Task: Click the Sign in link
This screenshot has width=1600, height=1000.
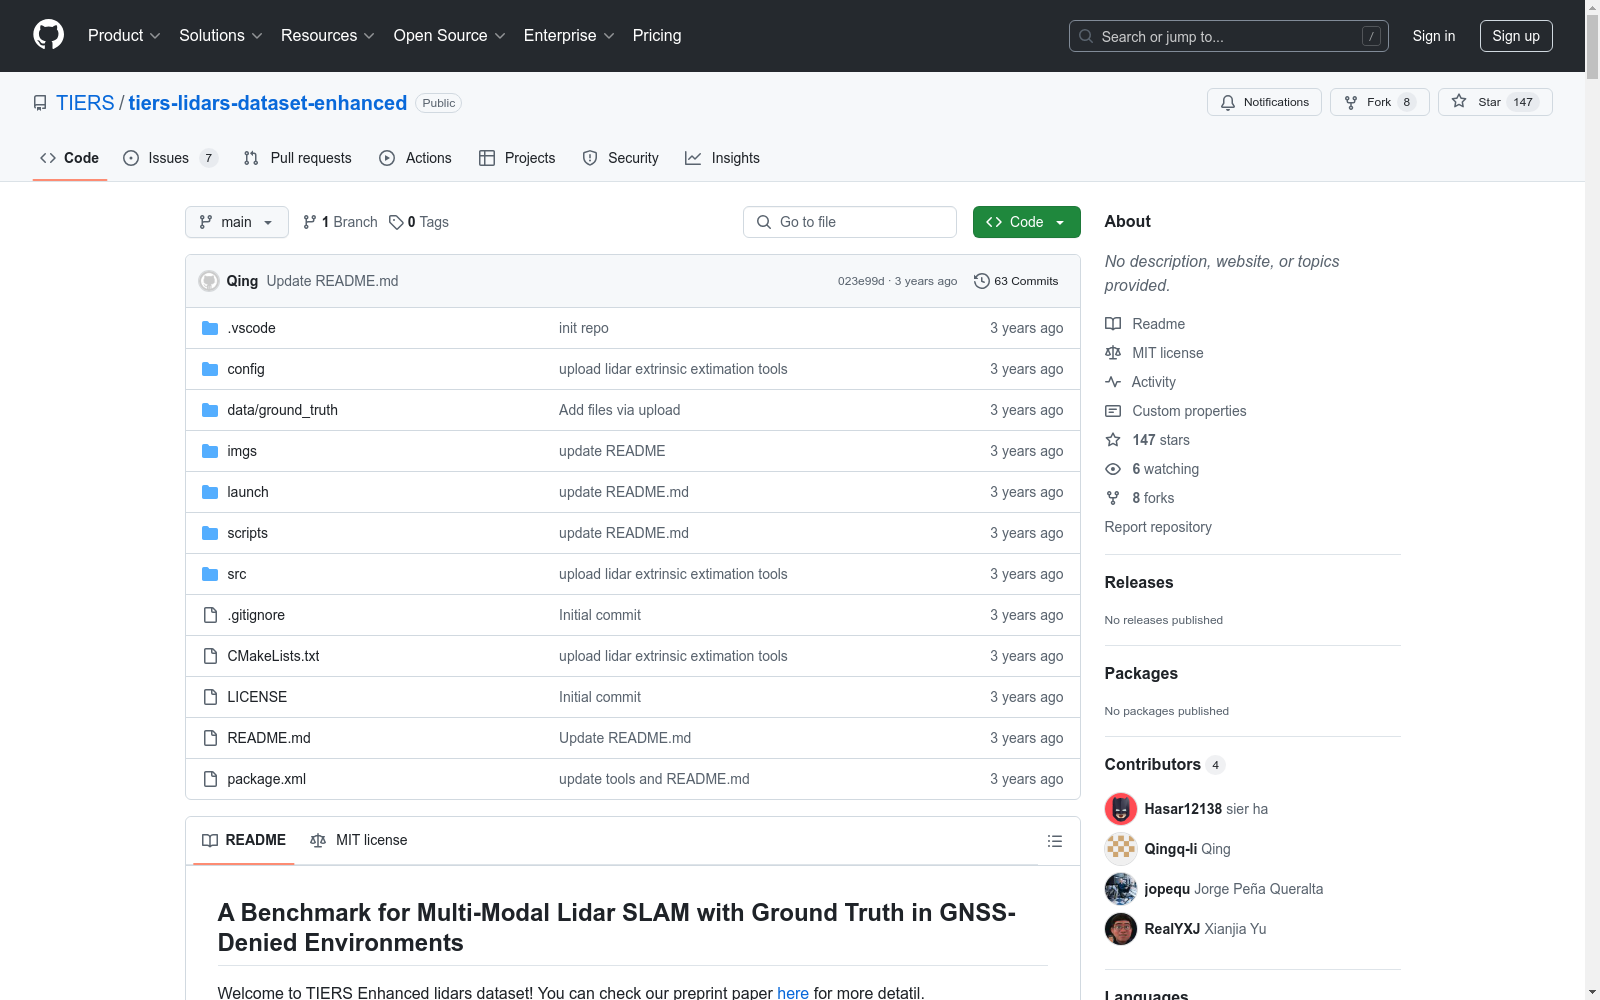Action: click(x=1434, y=36)
